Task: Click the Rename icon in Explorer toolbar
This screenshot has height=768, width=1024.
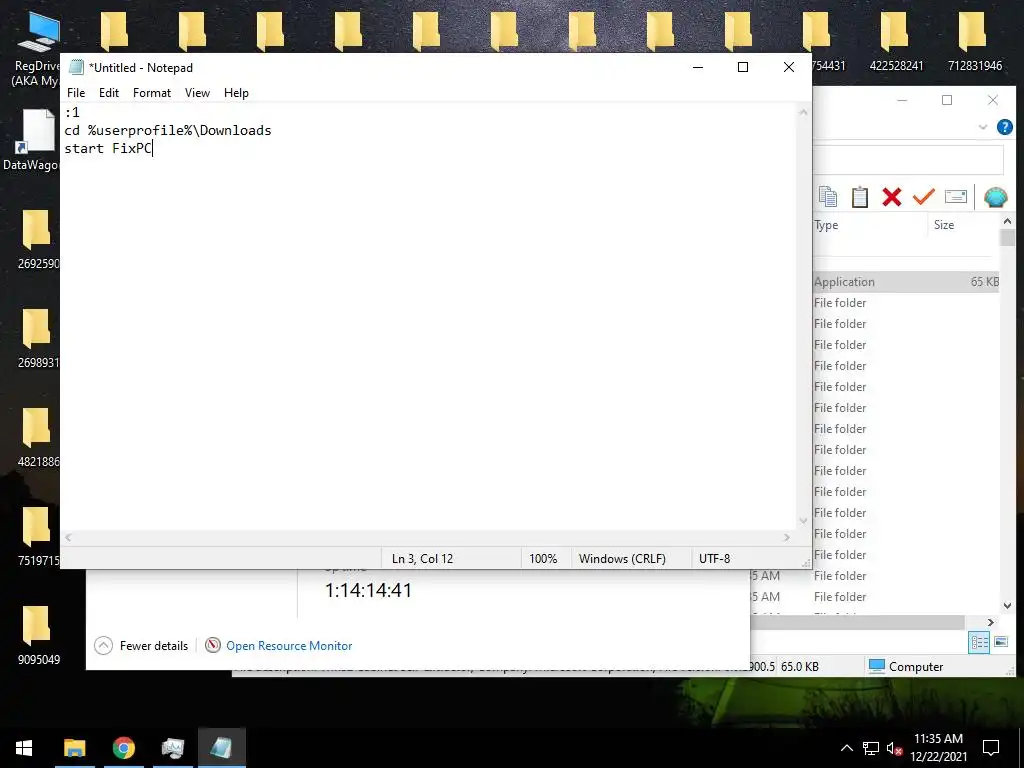Action: pyautogui.click(x=955, y=197)
